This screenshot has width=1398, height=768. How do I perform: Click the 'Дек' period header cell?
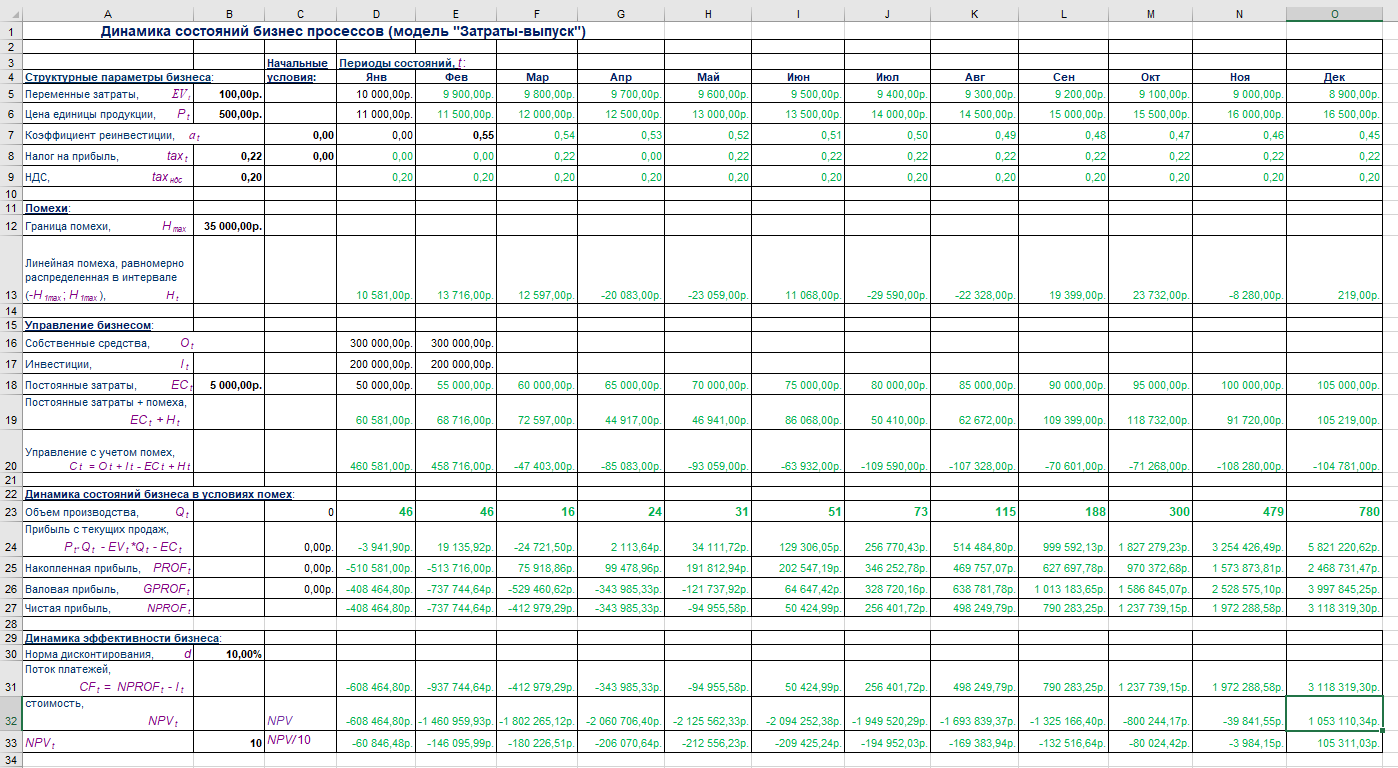point(1333,77)
